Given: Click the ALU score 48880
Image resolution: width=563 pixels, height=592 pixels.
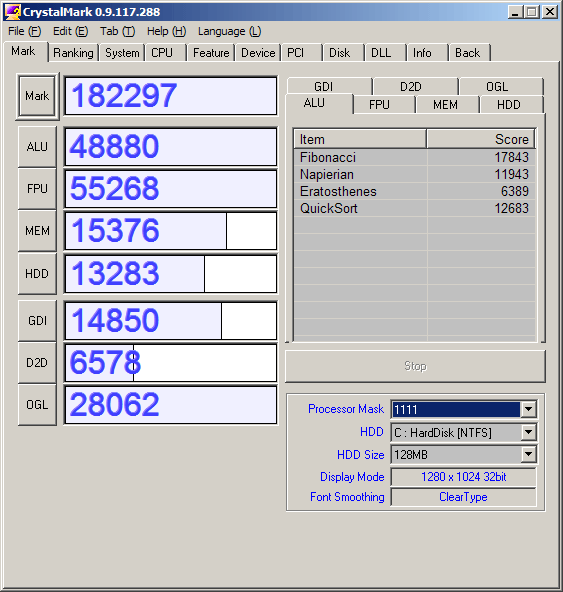Looking at the screenshot, I should pyautogui.click(x=171, y=147).
